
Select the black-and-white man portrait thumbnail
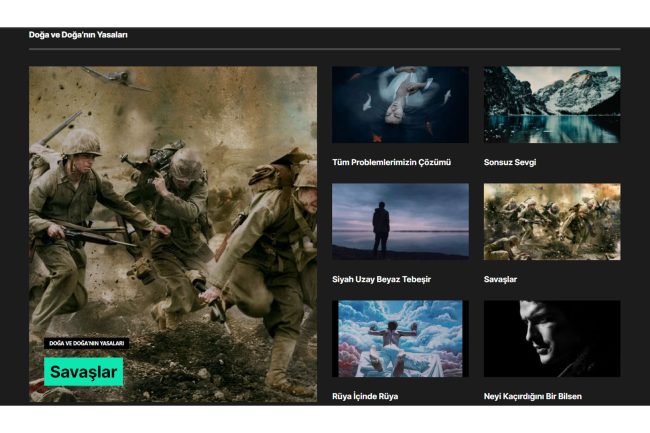tap(552, 338)
